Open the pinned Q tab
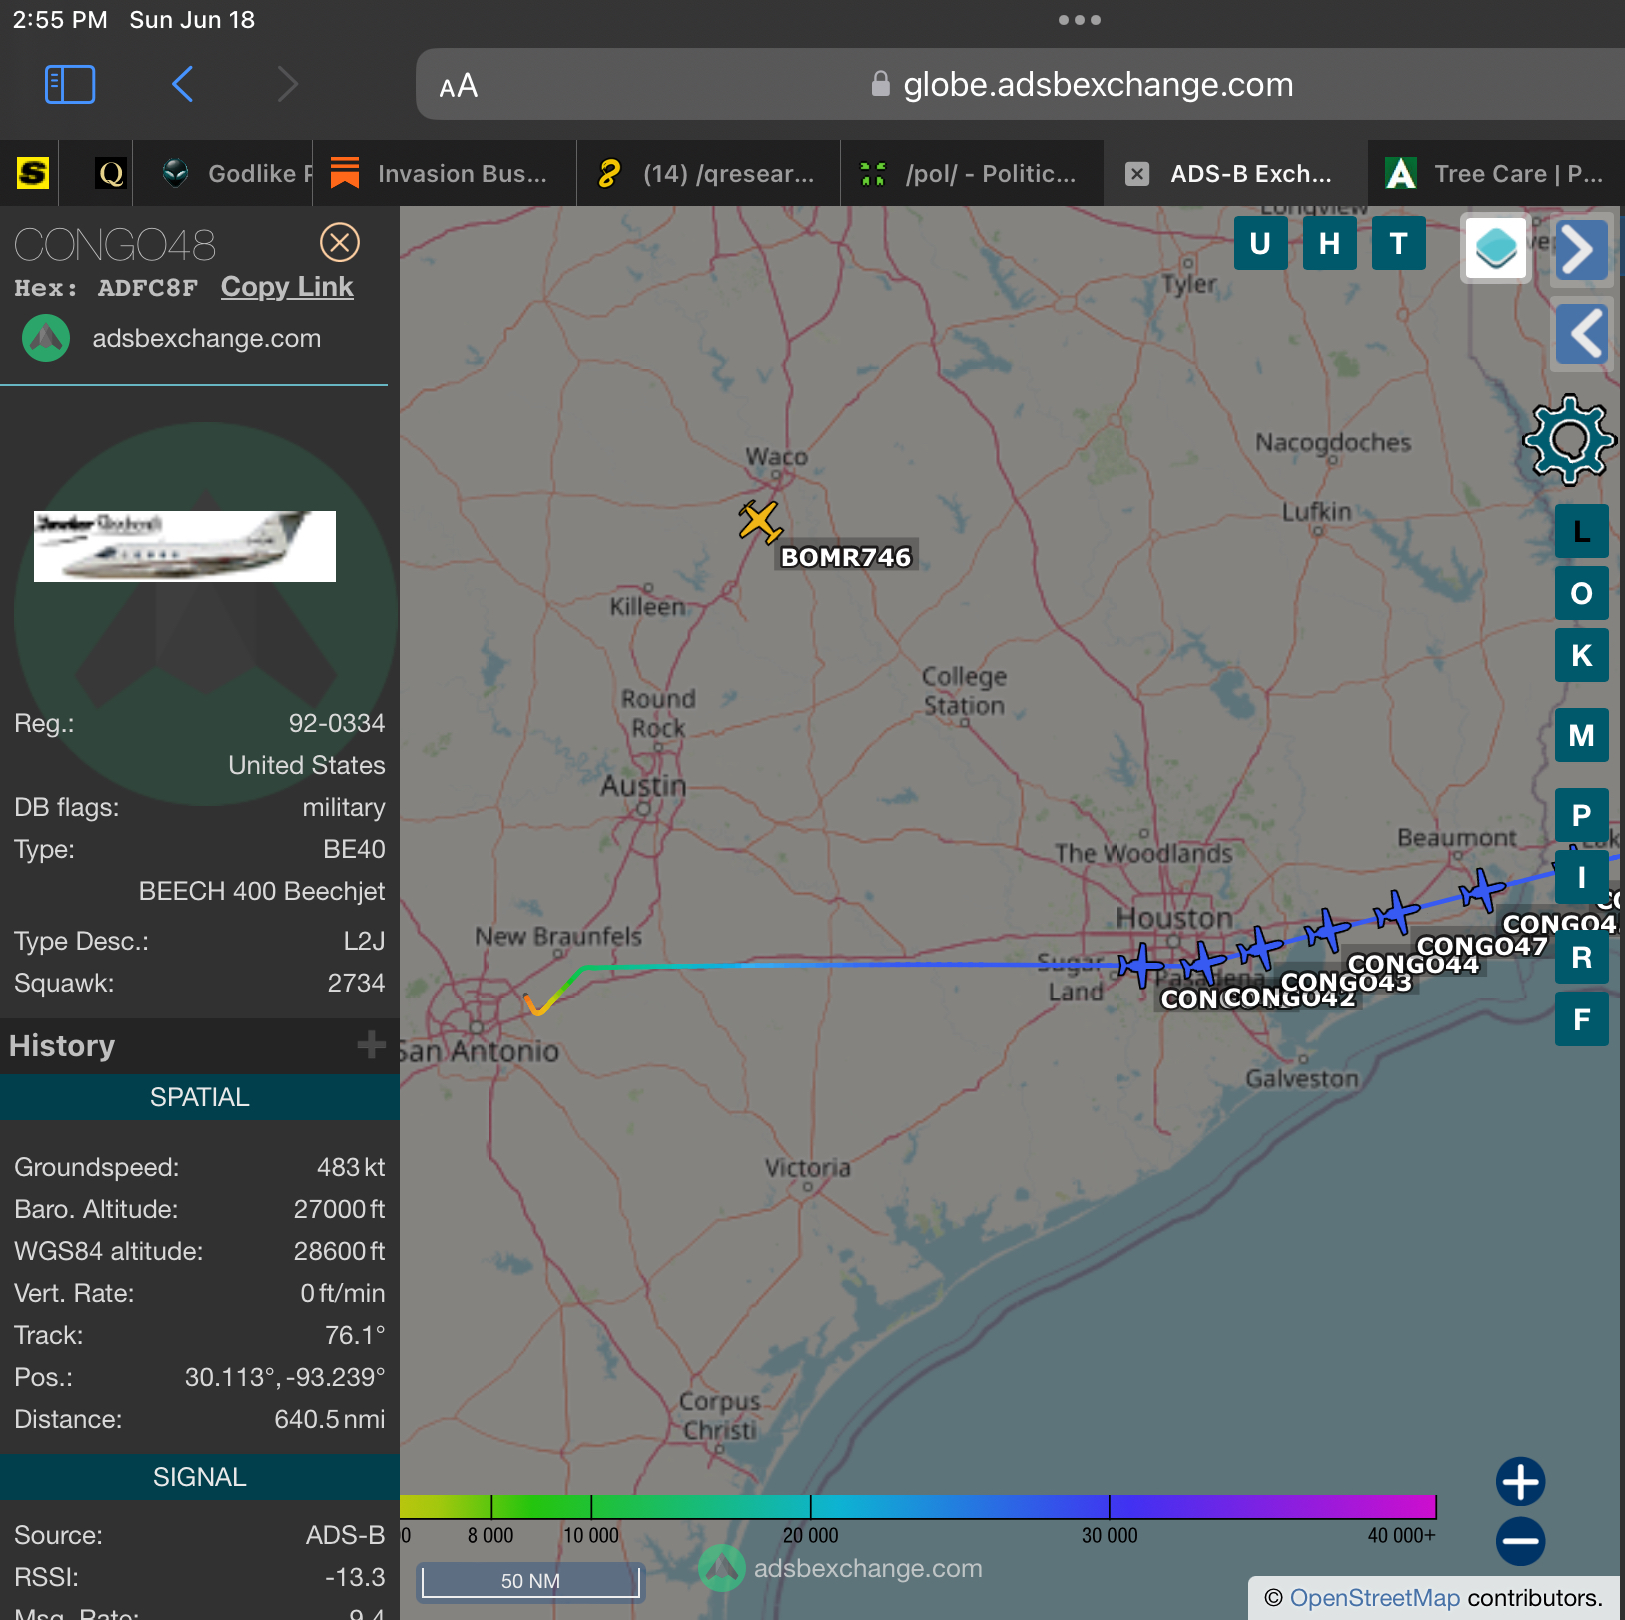 (x=111, y=173)
